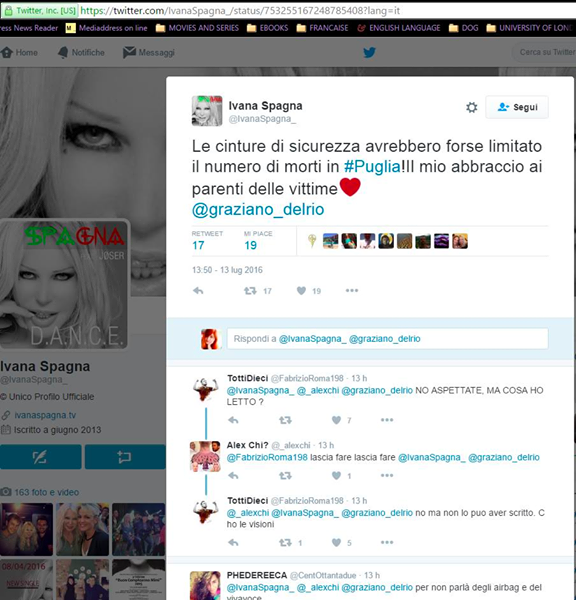
Task: Click the Segui follow button
Action: (517, 107)
